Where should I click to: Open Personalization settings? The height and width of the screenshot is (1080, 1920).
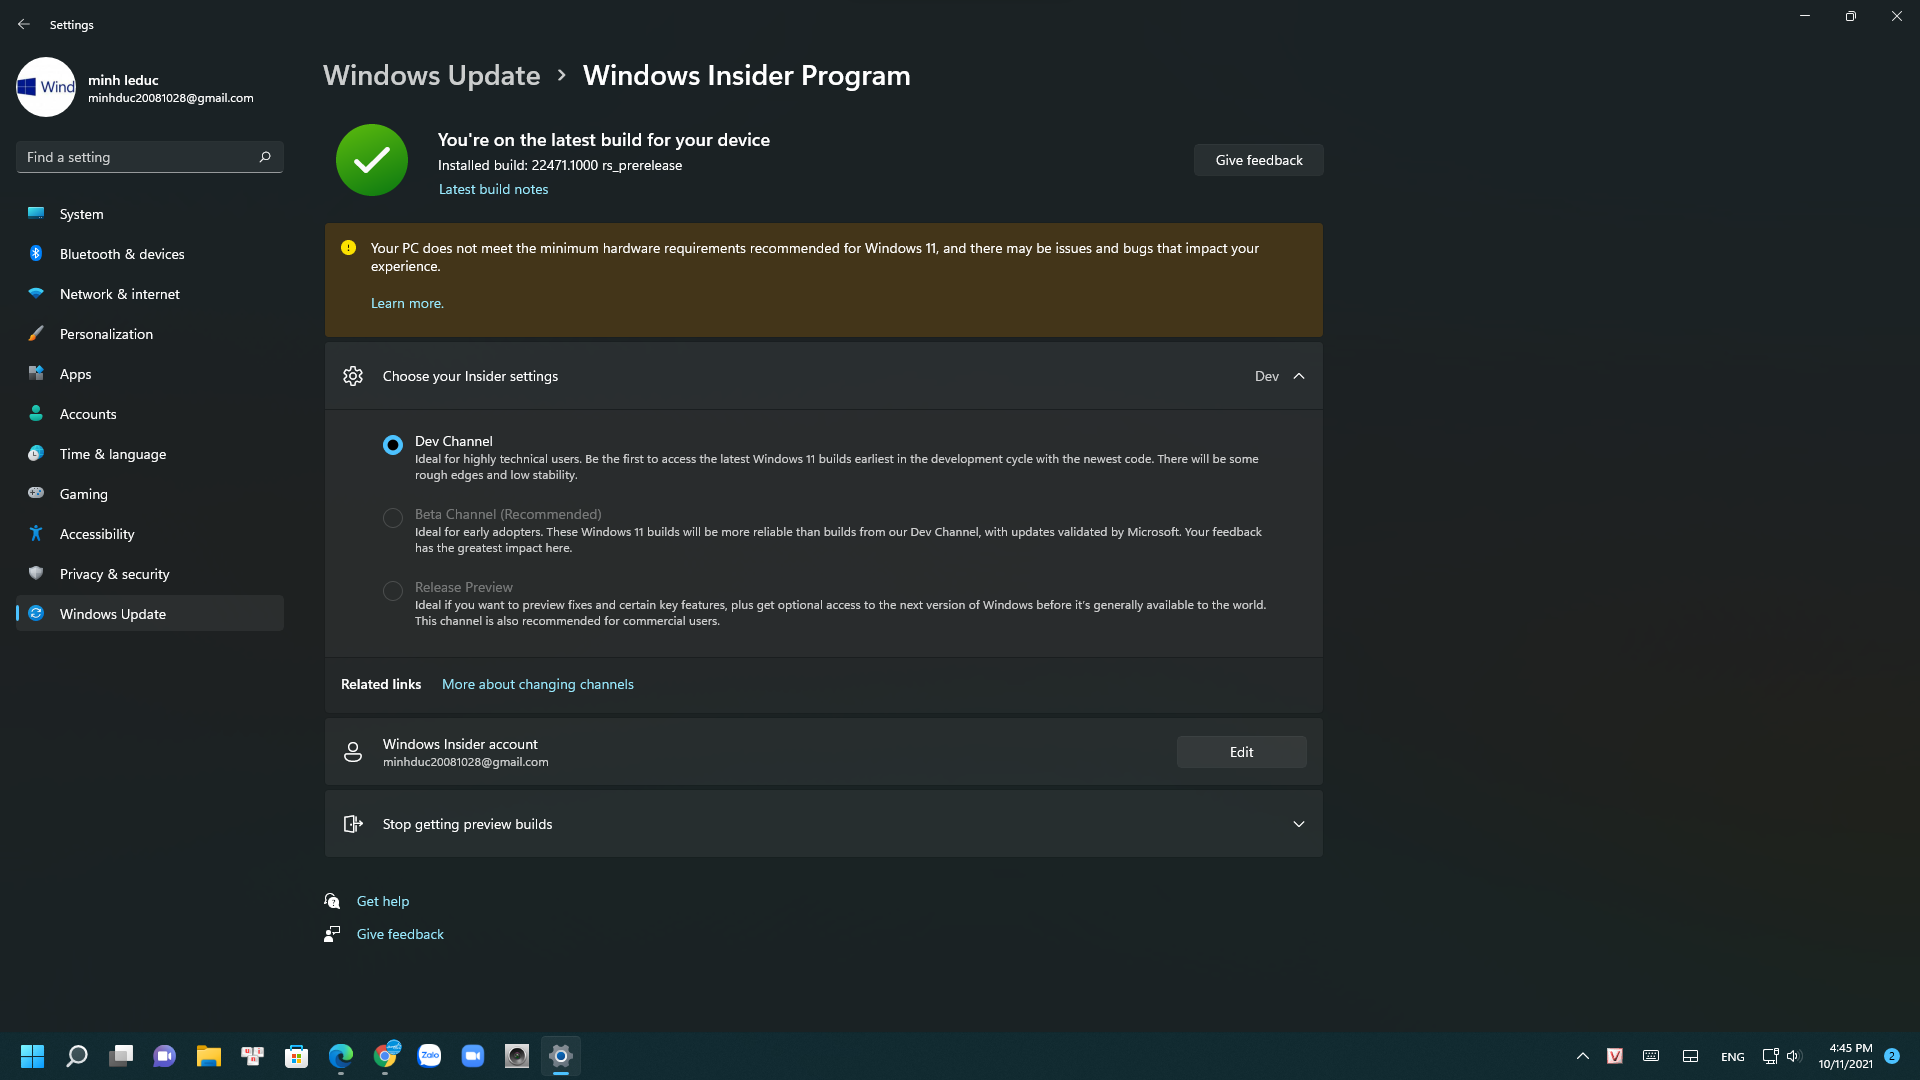point(150,334)
